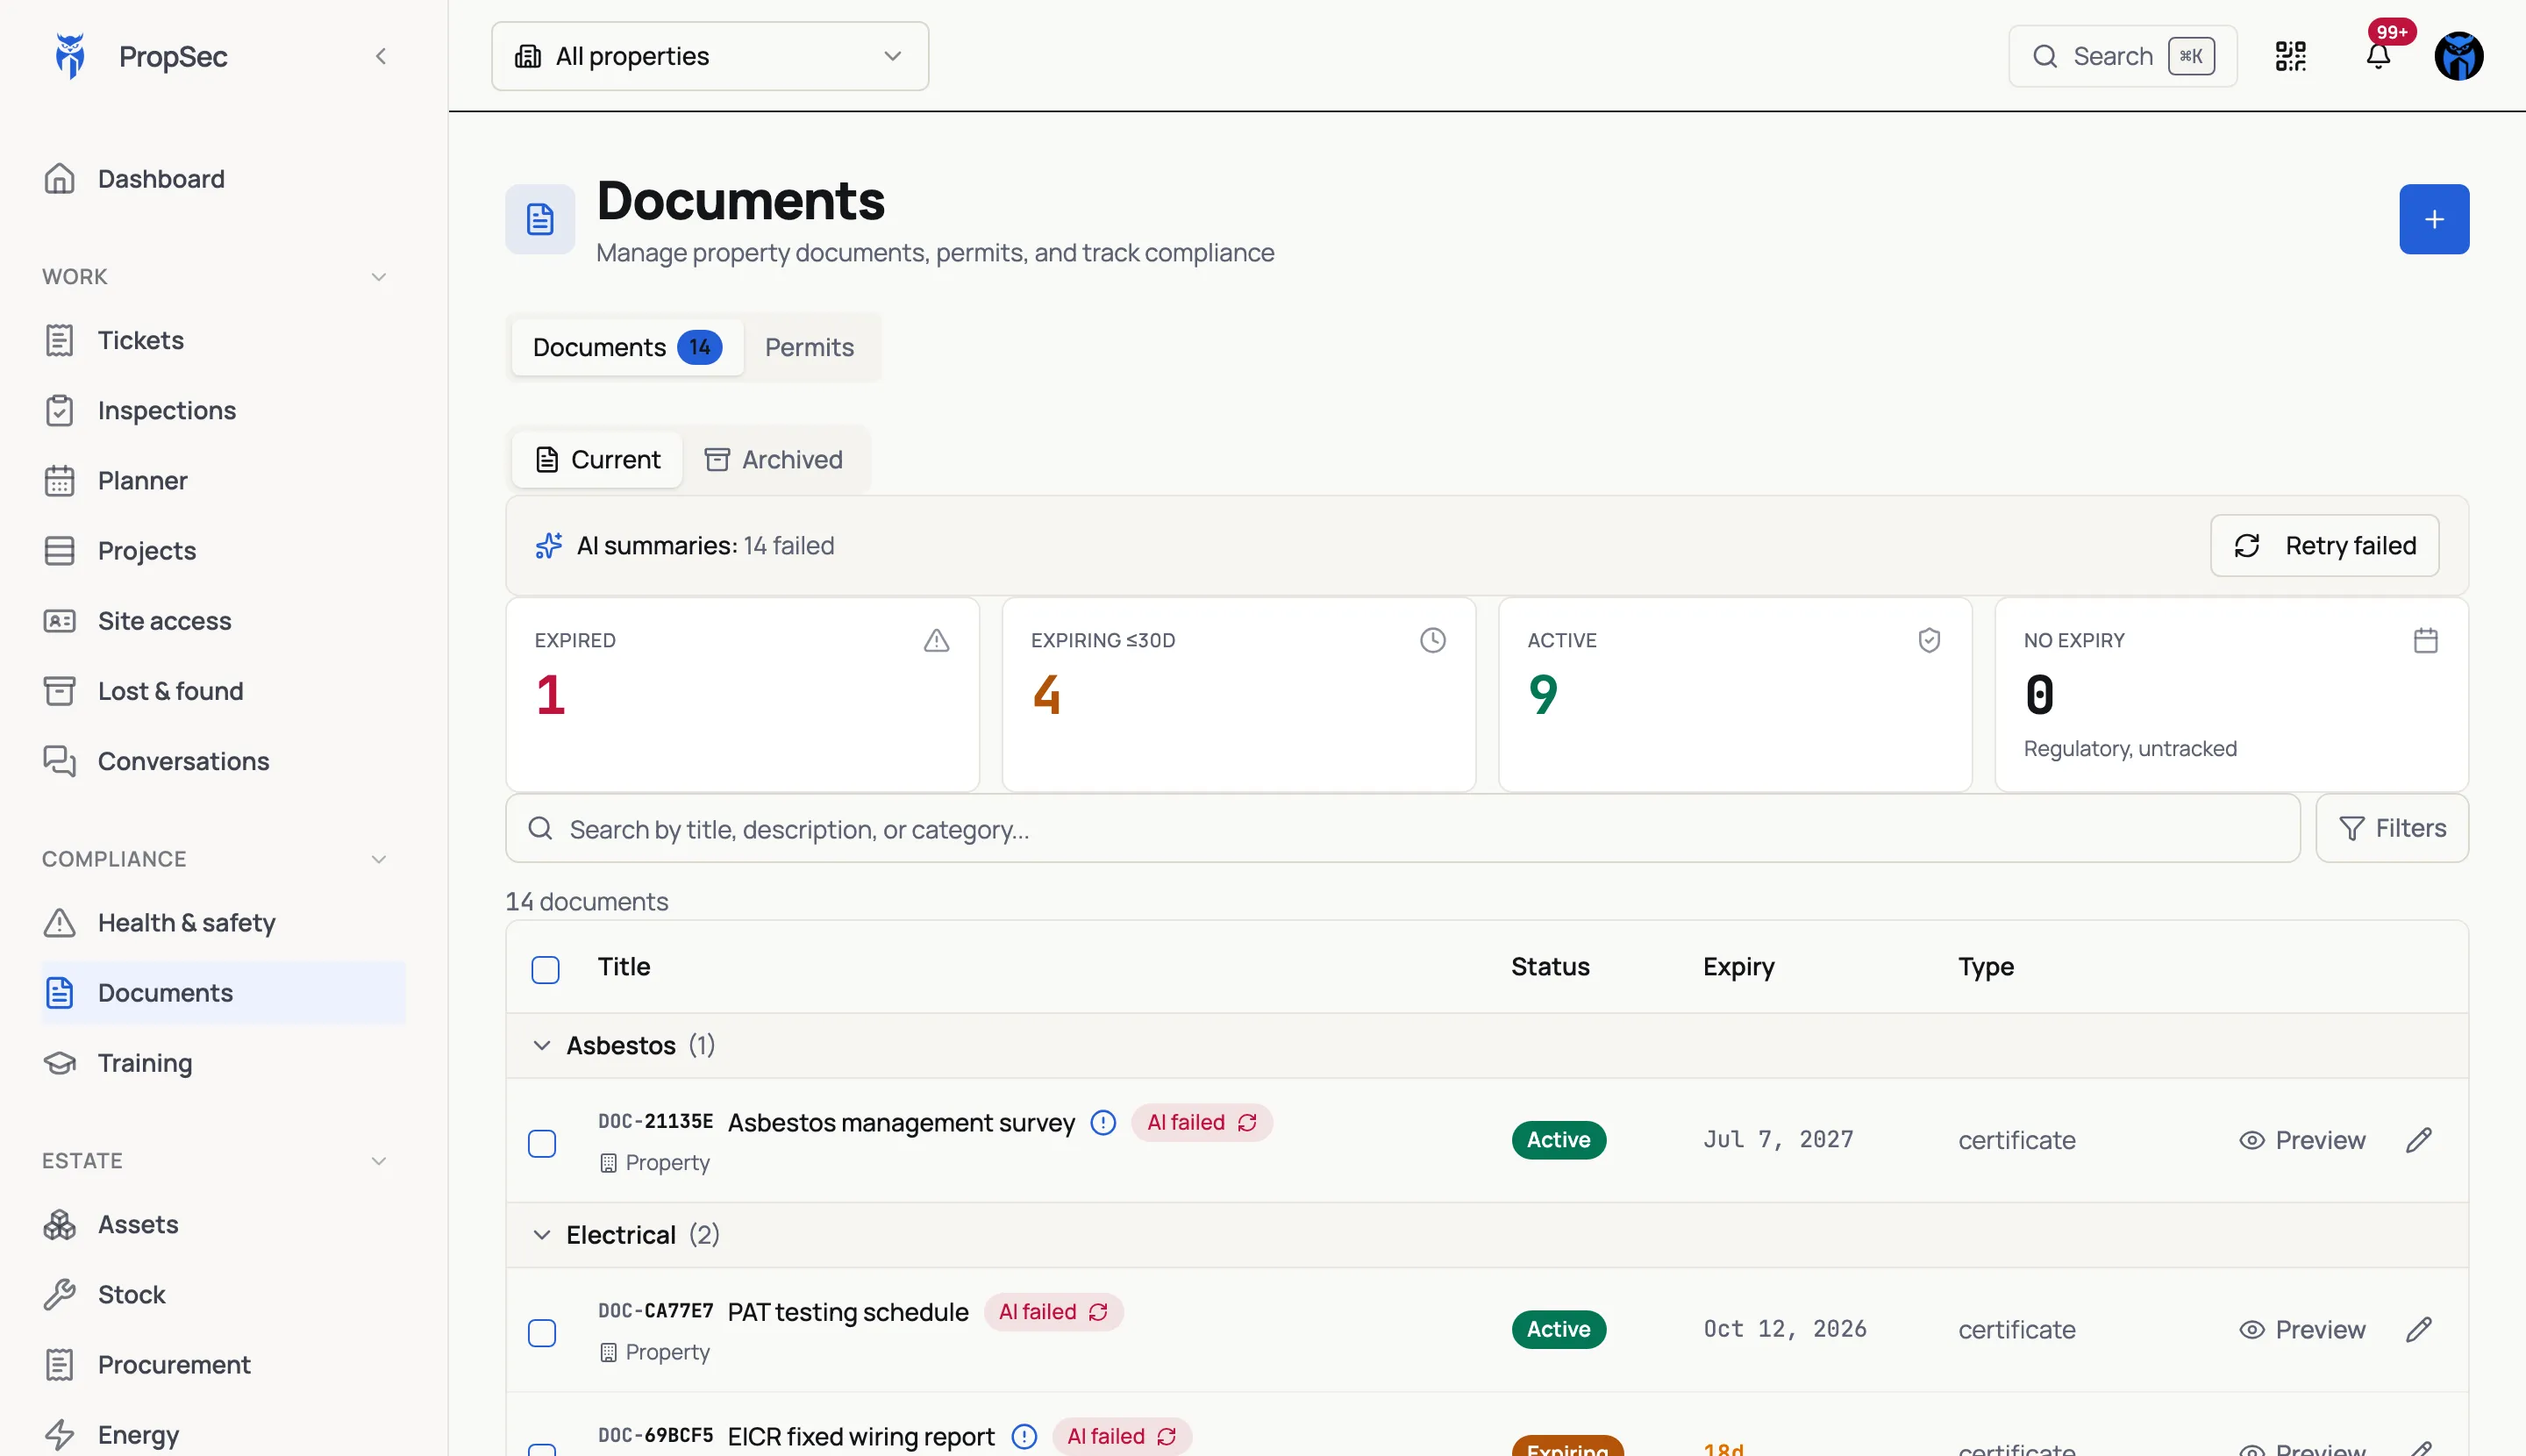Screen dimensions: 2526x1456
Task: Open the user profile avatar
Action: tap(2458, 56)
